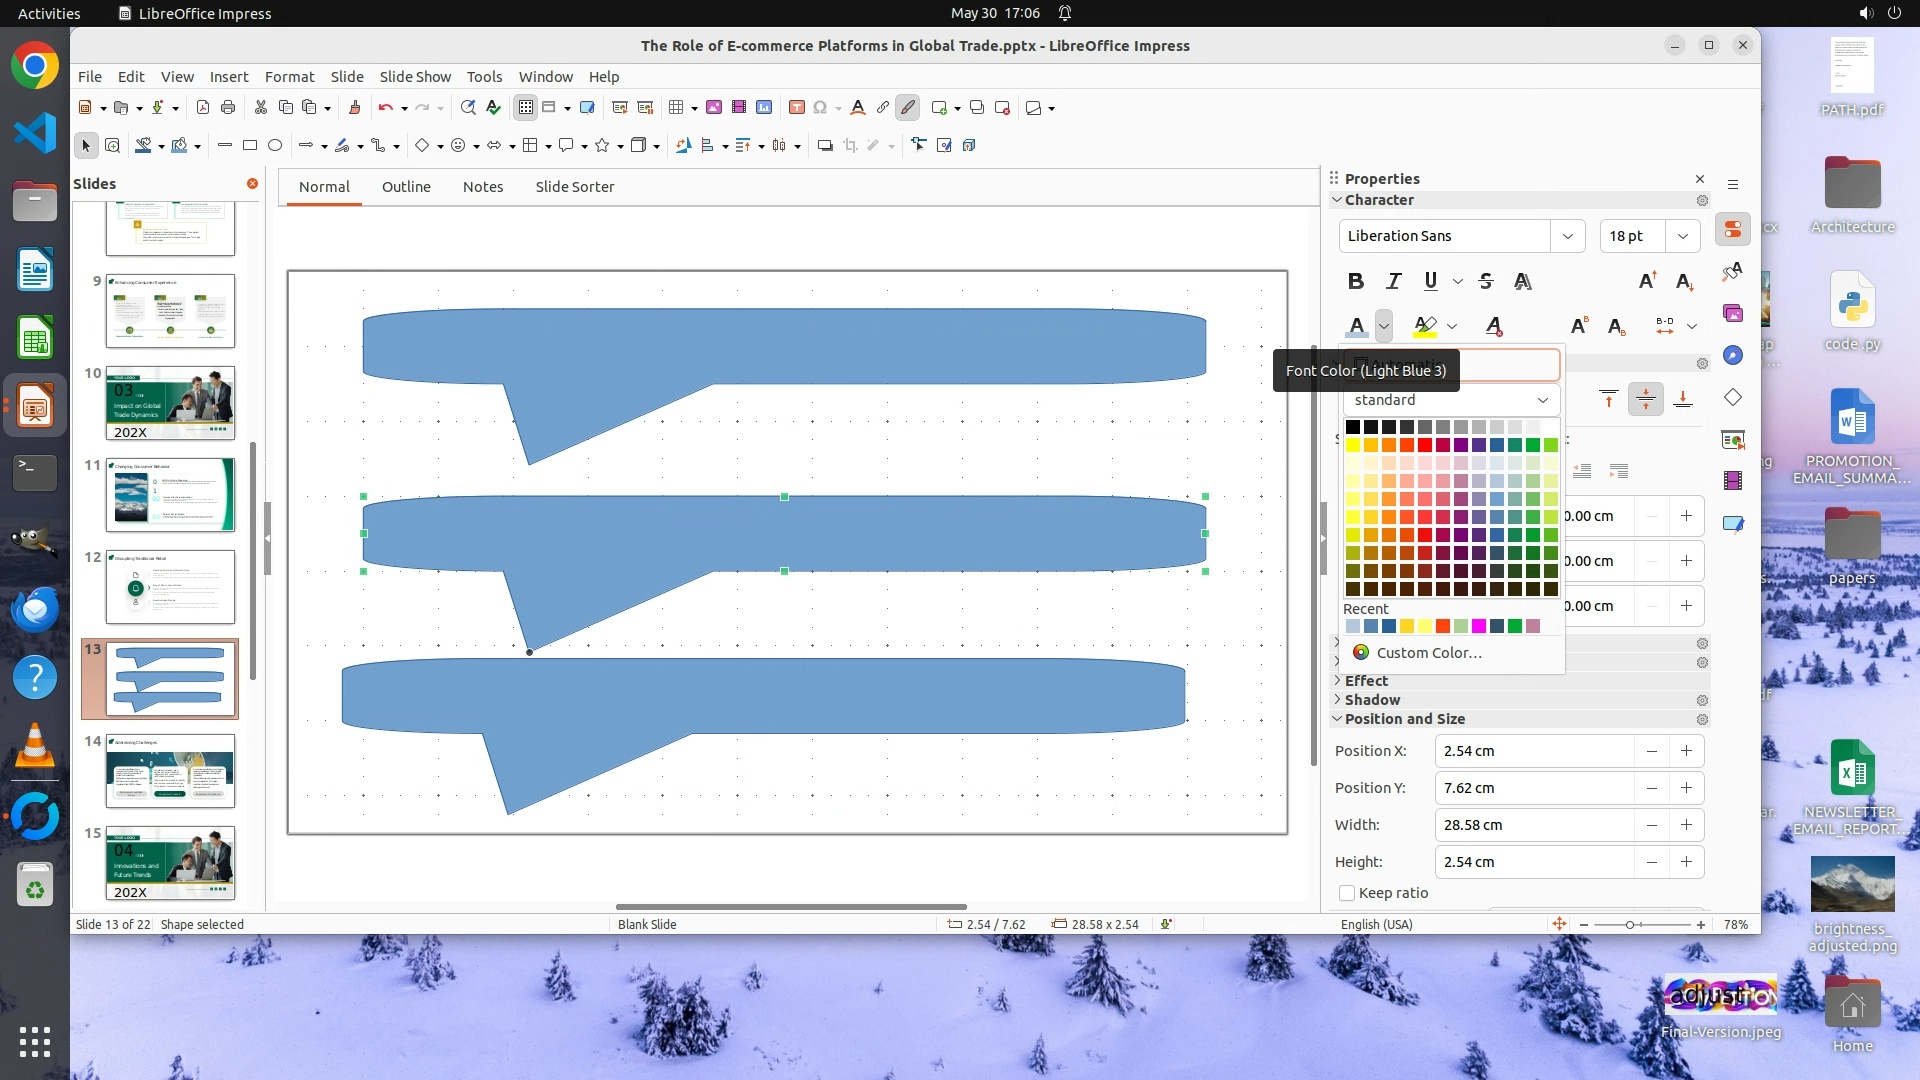Open the Navigator sidebar deck icon
Viewport: 1920px width, 1080px height.
[1733, 355]
